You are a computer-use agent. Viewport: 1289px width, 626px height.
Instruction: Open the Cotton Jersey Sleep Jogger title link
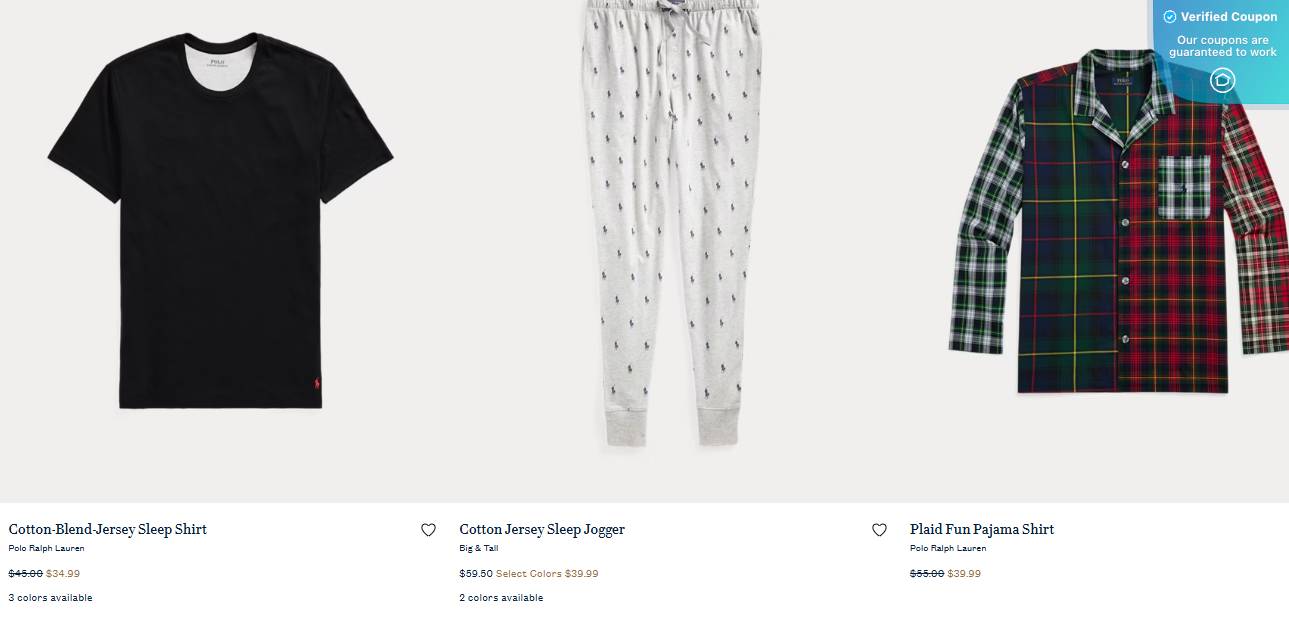coord(542,529)
